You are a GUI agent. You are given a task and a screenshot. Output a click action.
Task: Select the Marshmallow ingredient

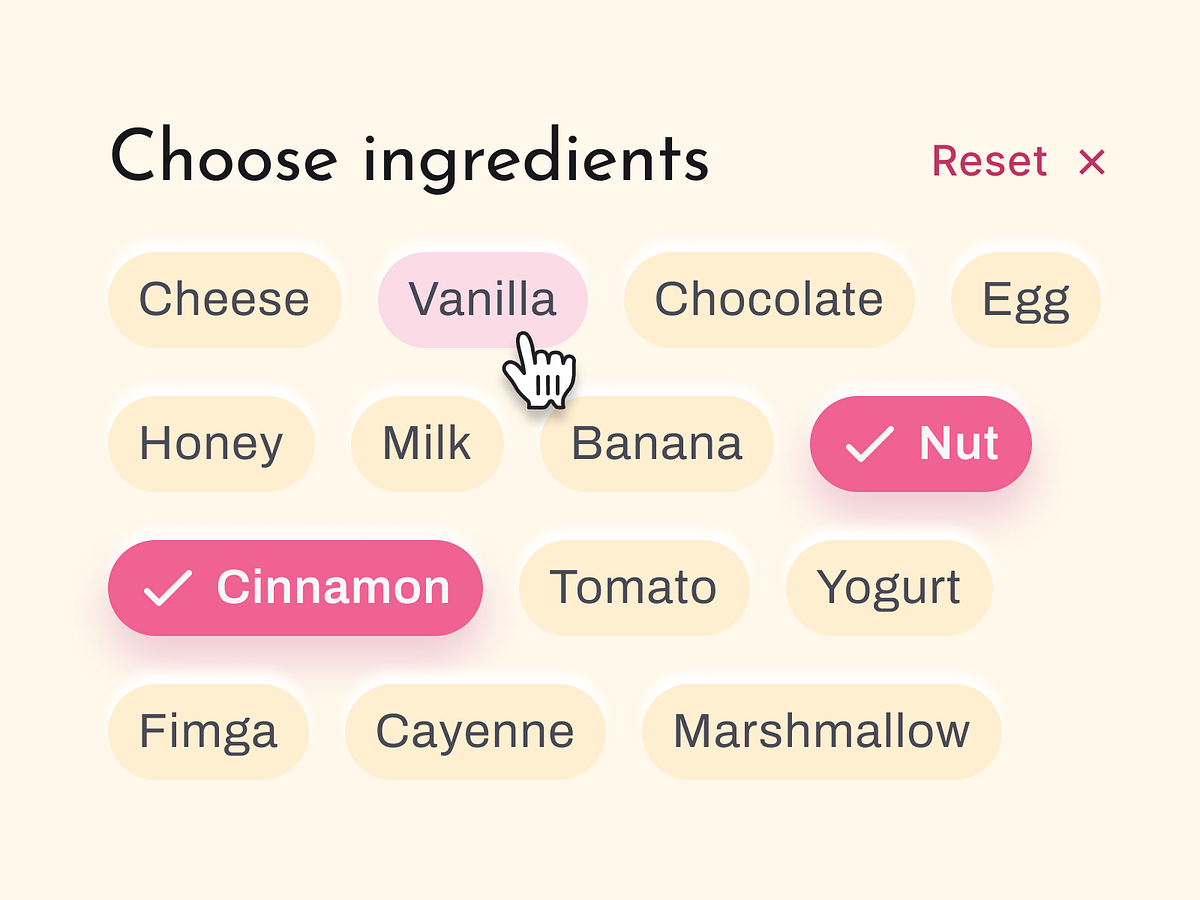(822, 731)
